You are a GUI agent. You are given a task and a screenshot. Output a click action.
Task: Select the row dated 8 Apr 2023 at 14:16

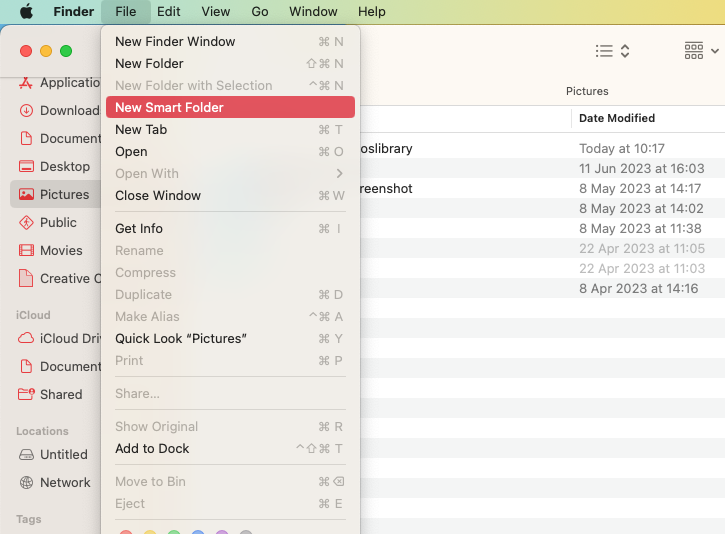click(543, 288)
